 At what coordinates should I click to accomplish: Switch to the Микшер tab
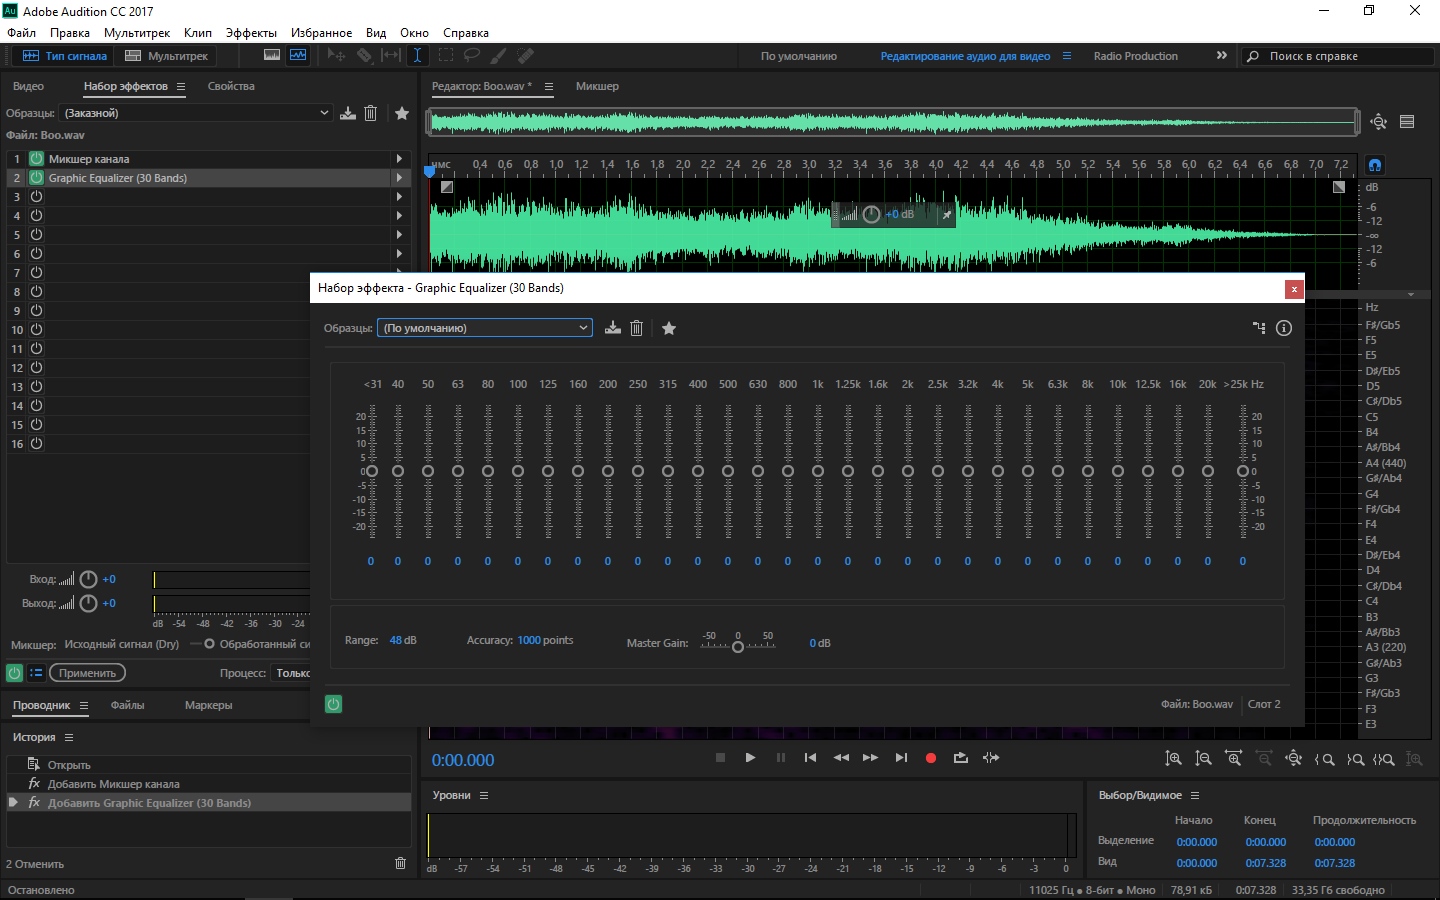click(597, 86)
